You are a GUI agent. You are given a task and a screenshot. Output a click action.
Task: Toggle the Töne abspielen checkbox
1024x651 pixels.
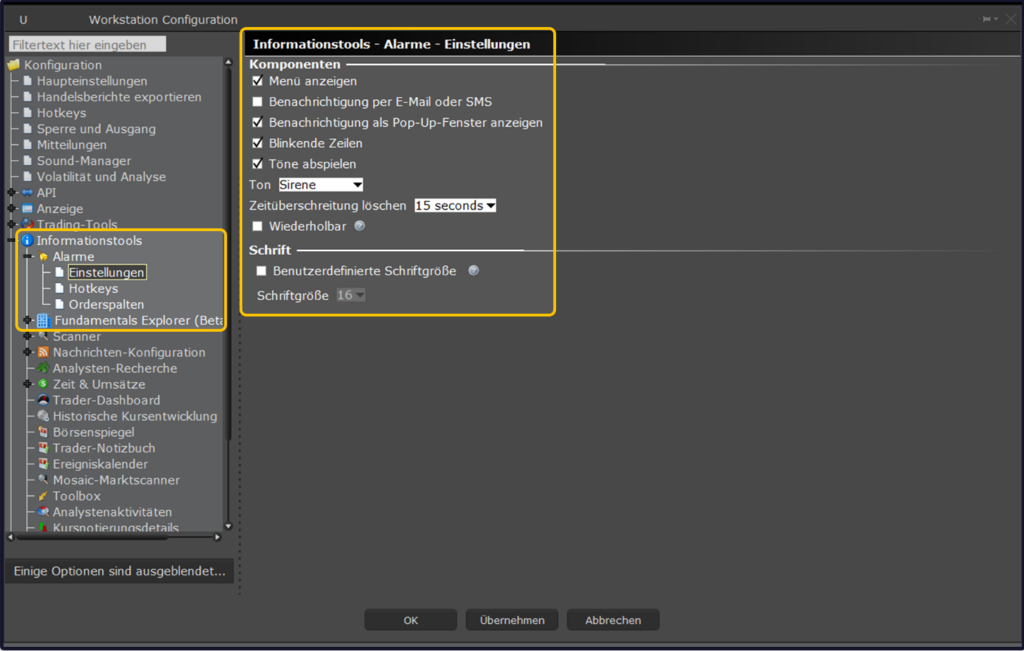[257, 164]
